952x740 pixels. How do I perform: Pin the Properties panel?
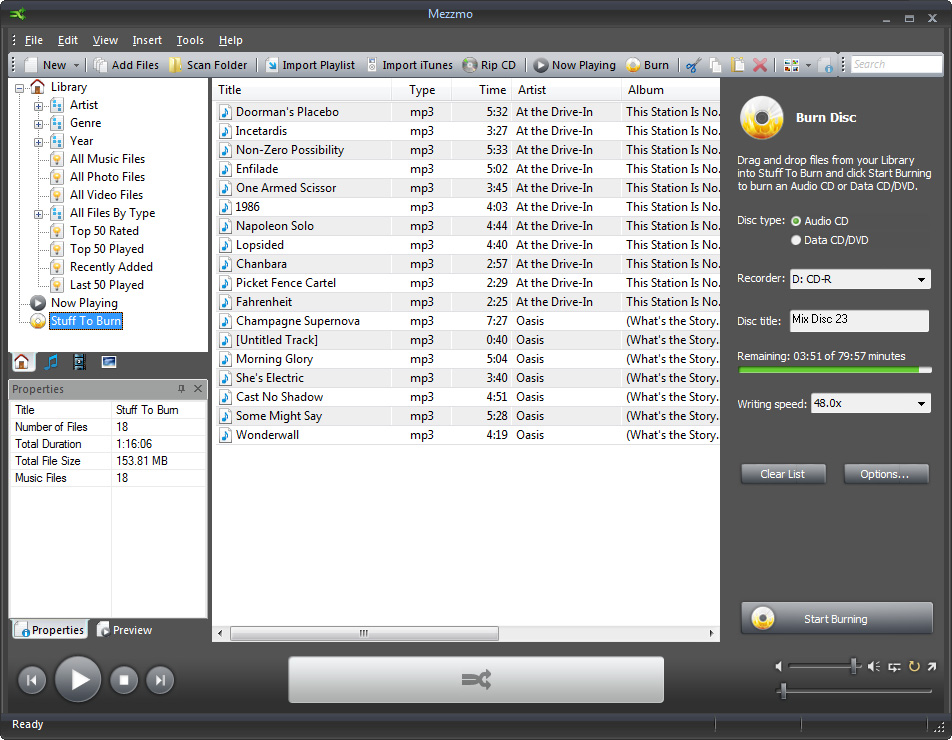tap(181, 389)
